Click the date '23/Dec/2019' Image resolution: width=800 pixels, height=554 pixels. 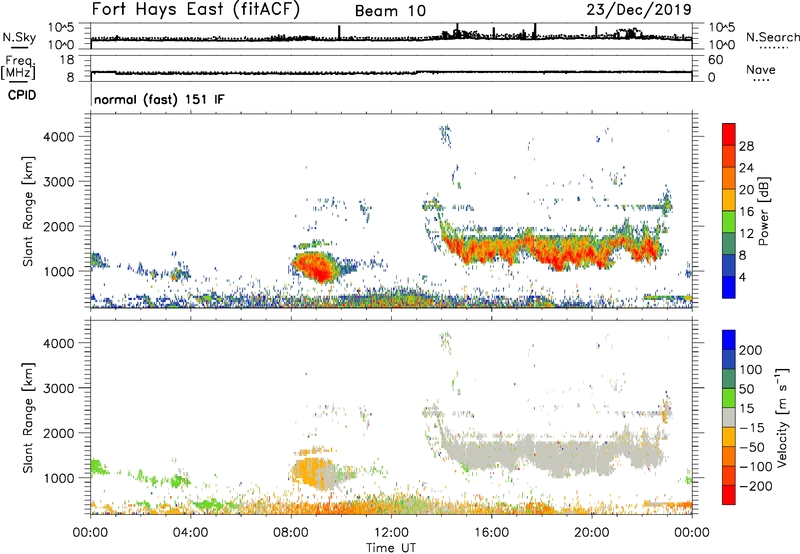pos(639,10)
